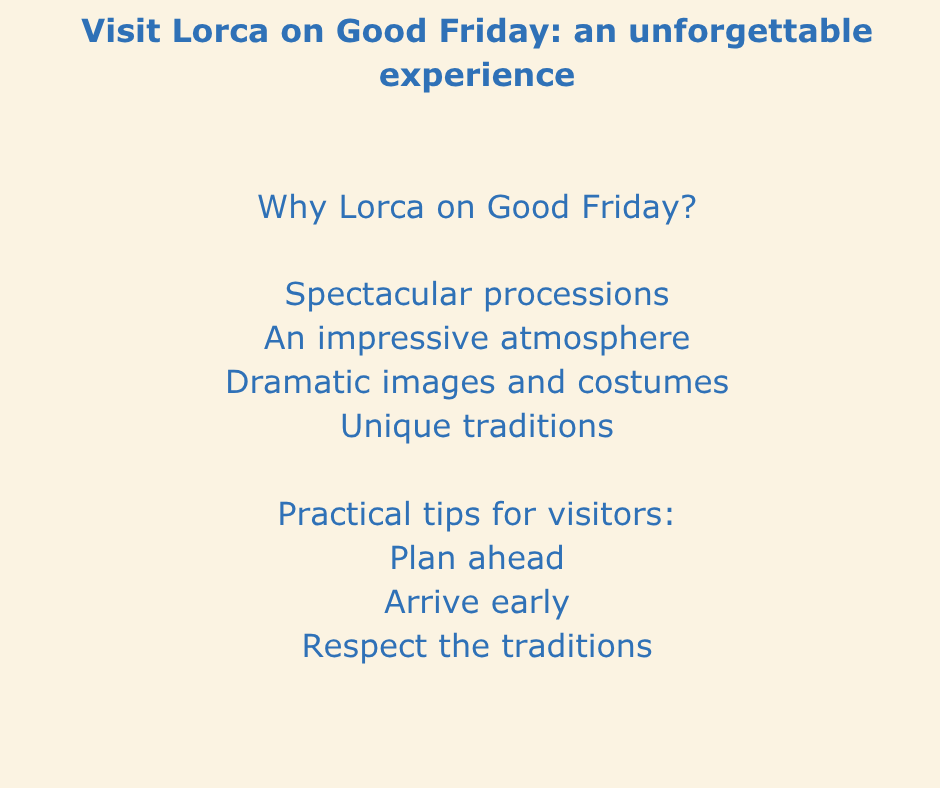
Task: Click the word 'Friday?' in the subtitle
Action: [639, 207]
